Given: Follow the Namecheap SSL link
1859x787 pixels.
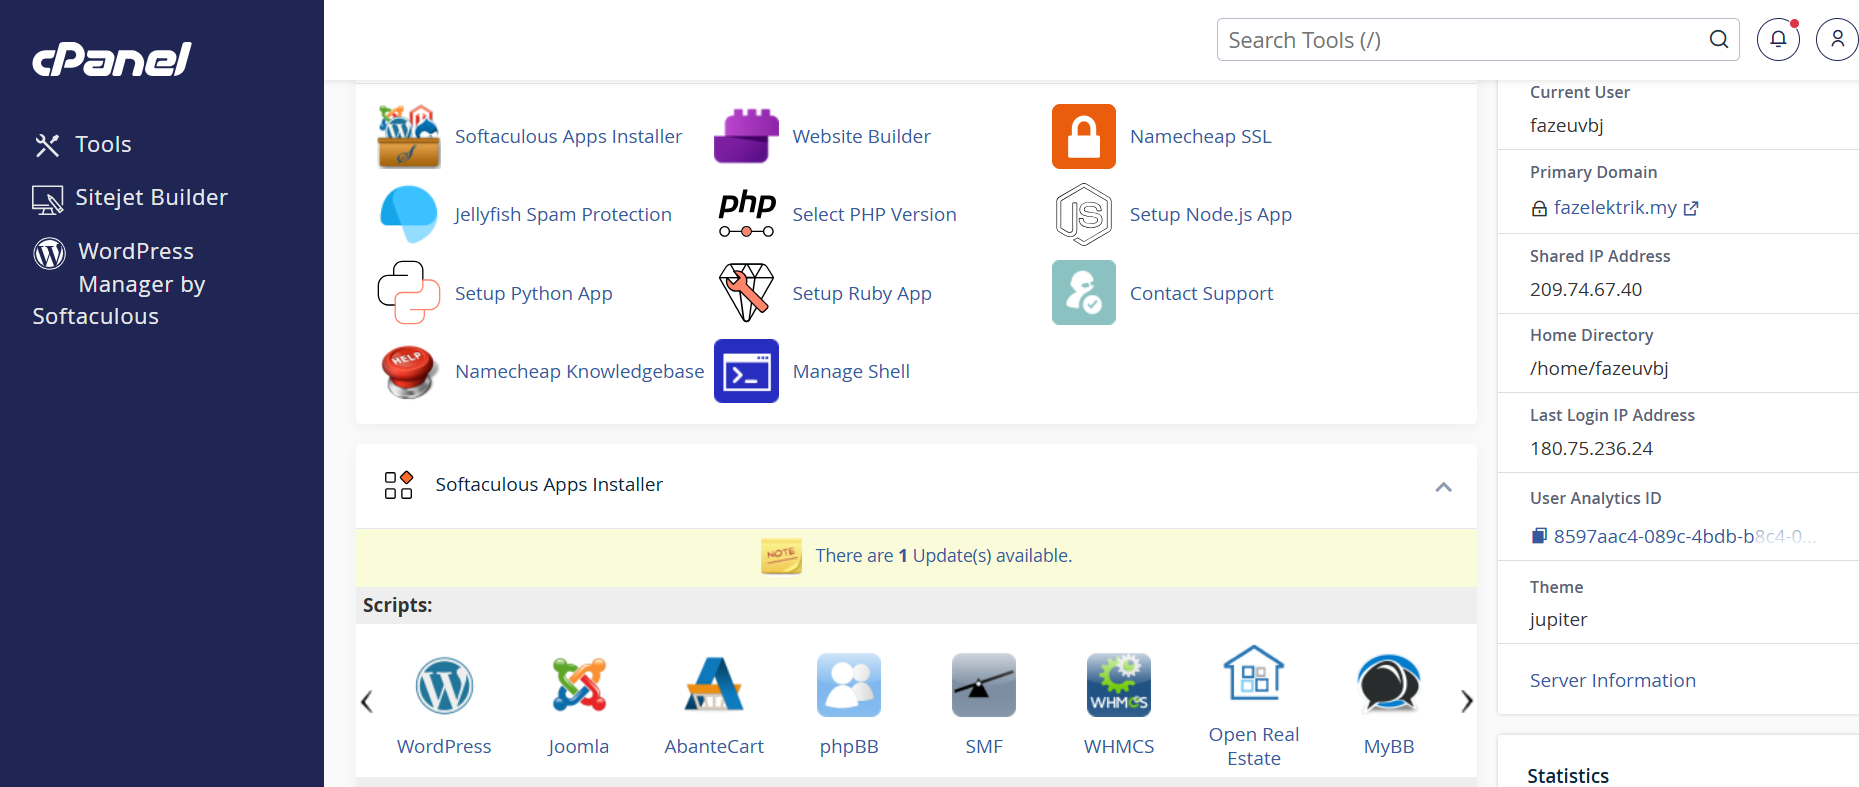Looking at the screenshot, I should click(x=1200, y=137).
